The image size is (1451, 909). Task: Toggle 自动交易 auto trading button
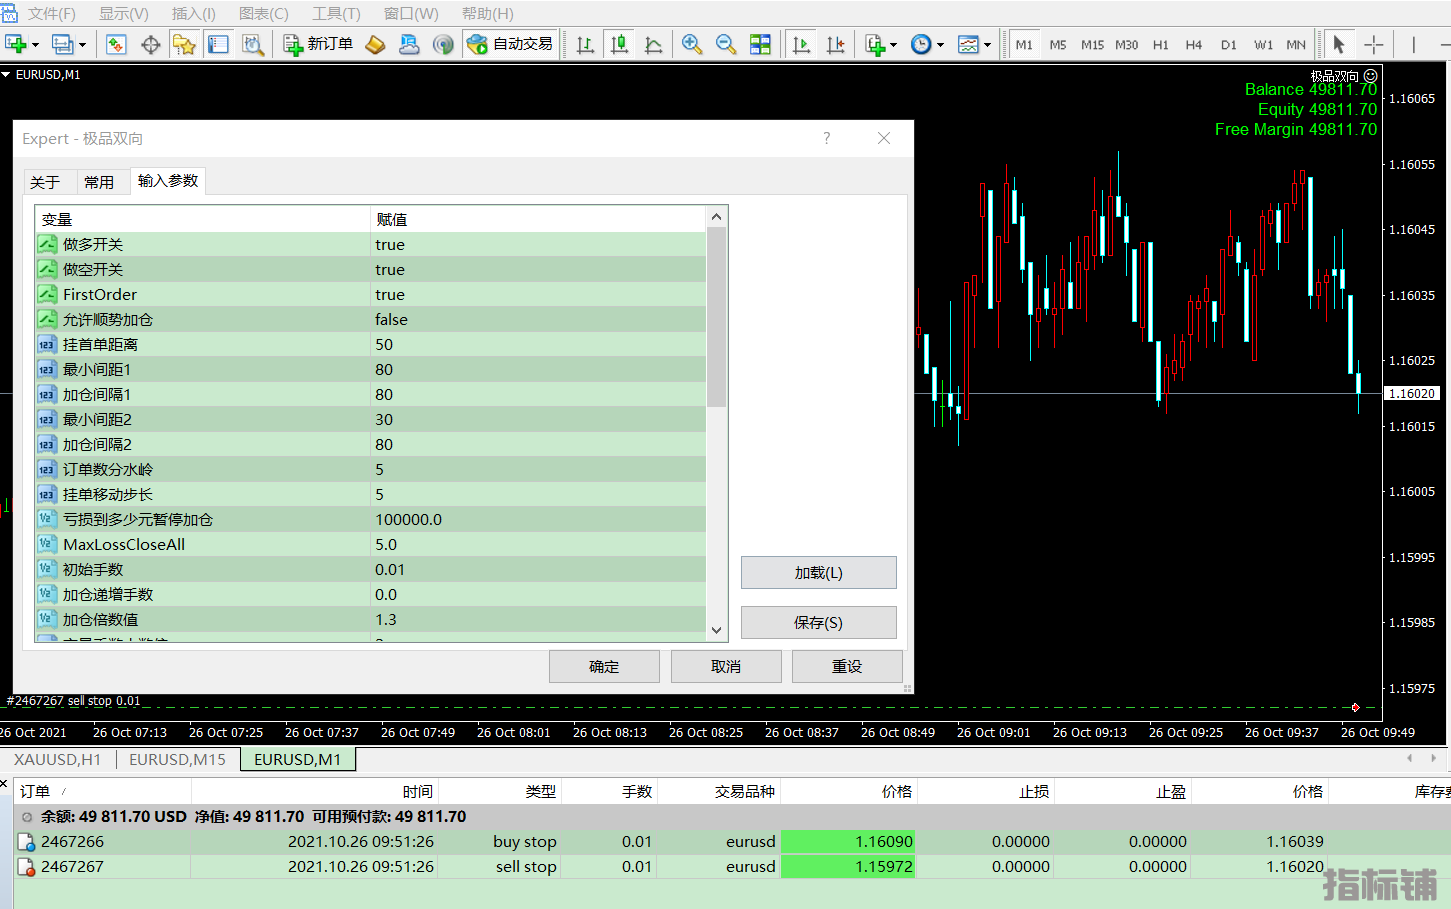(x=510, y=44)
